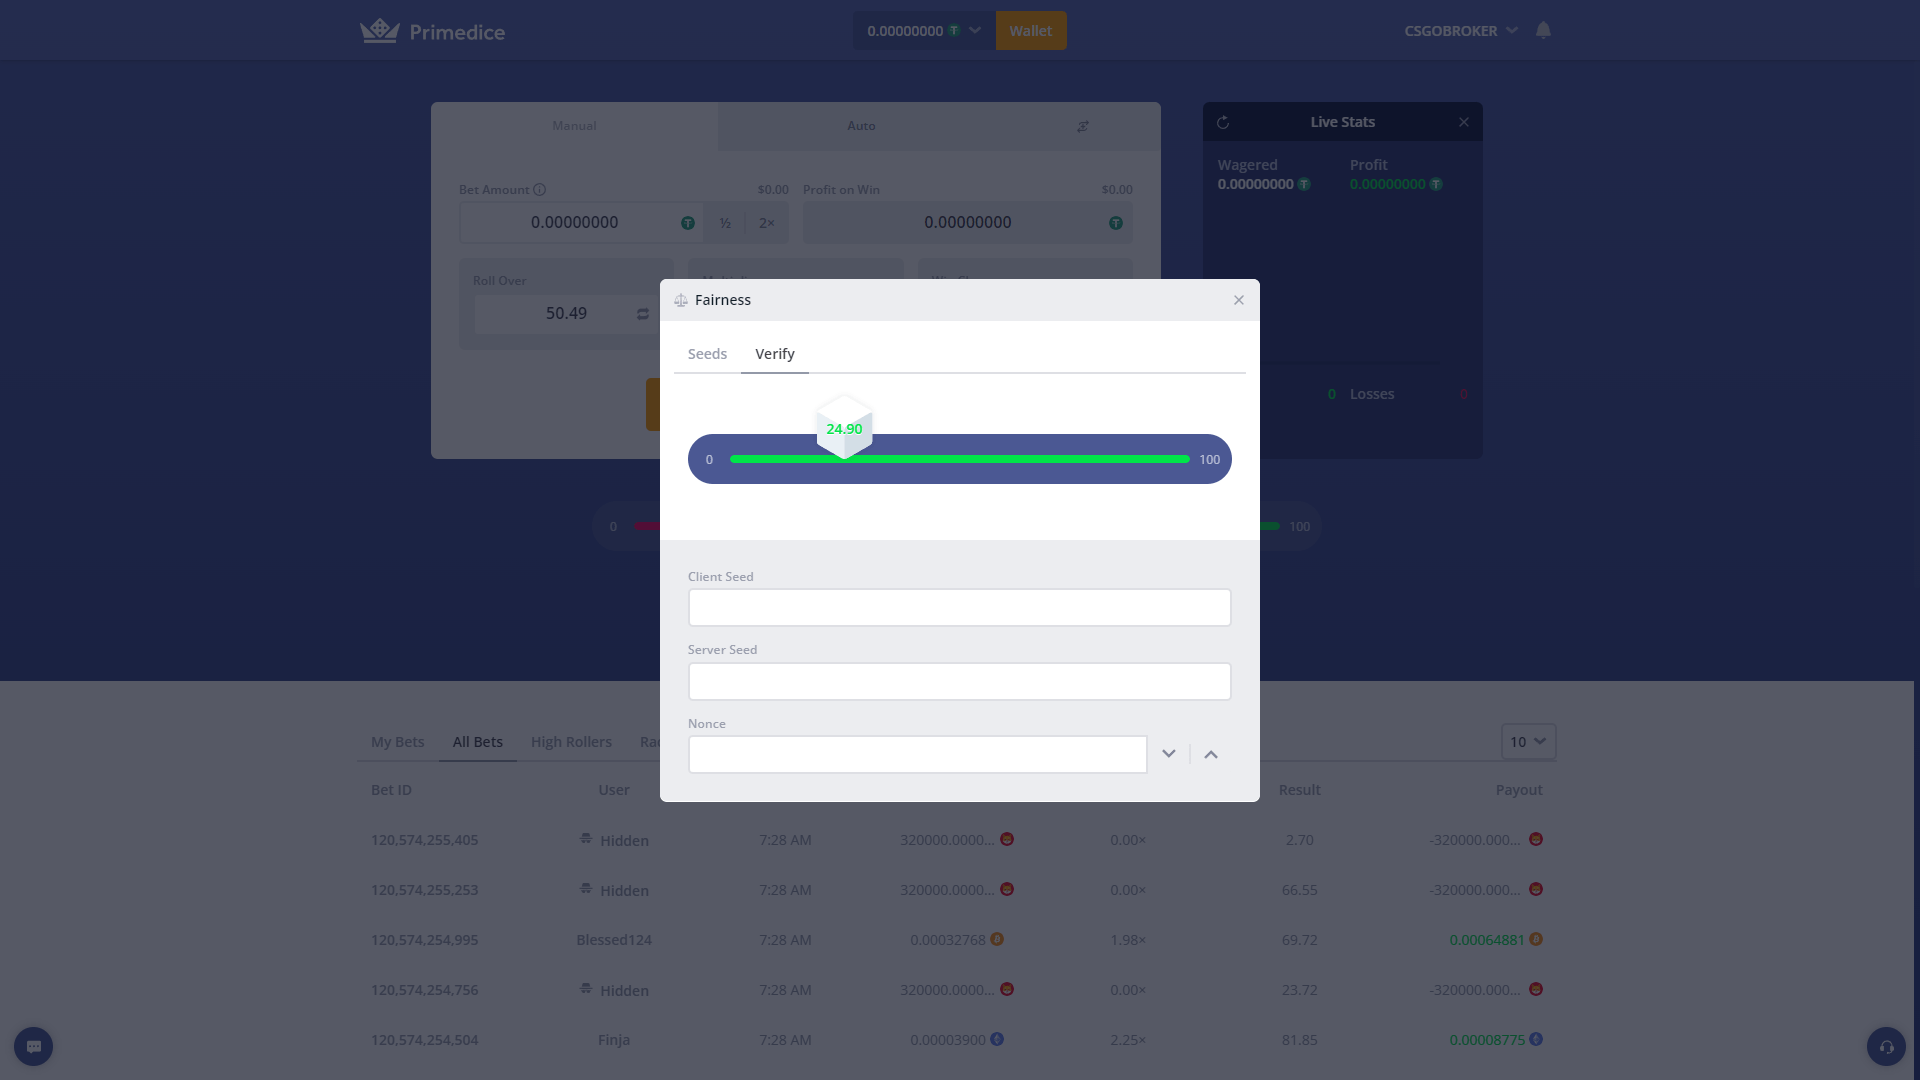1920x1080 pixels.
Task: Double the bet amount with 2× button
Action: [x=767, y=223]
